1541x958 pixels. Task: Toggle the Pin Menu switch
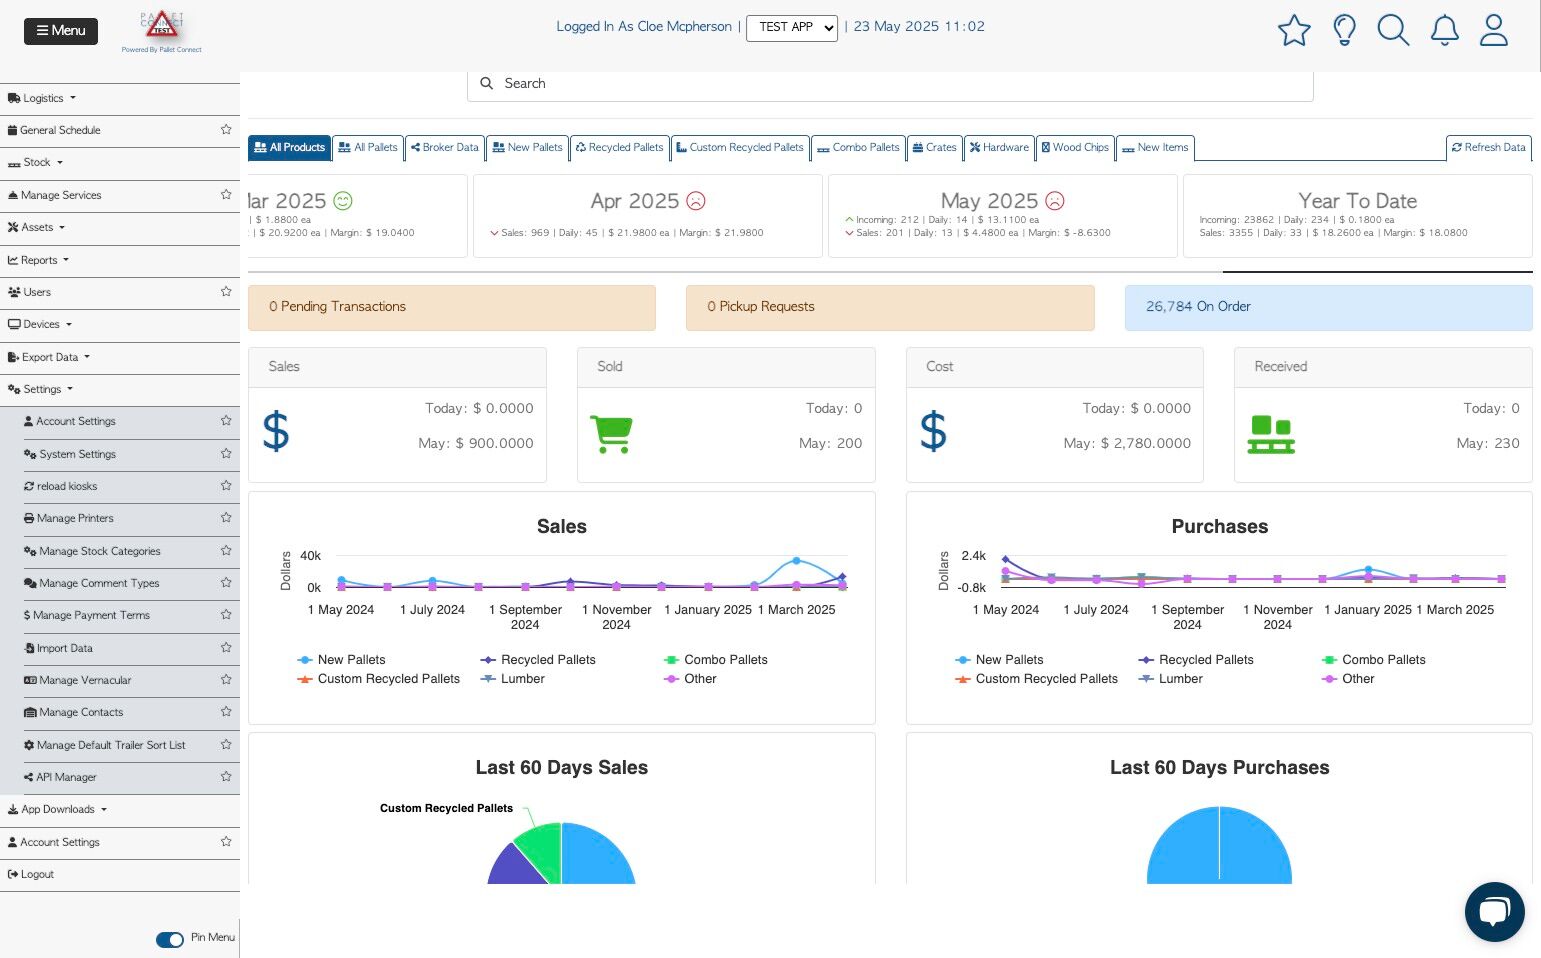click(170, 939)
